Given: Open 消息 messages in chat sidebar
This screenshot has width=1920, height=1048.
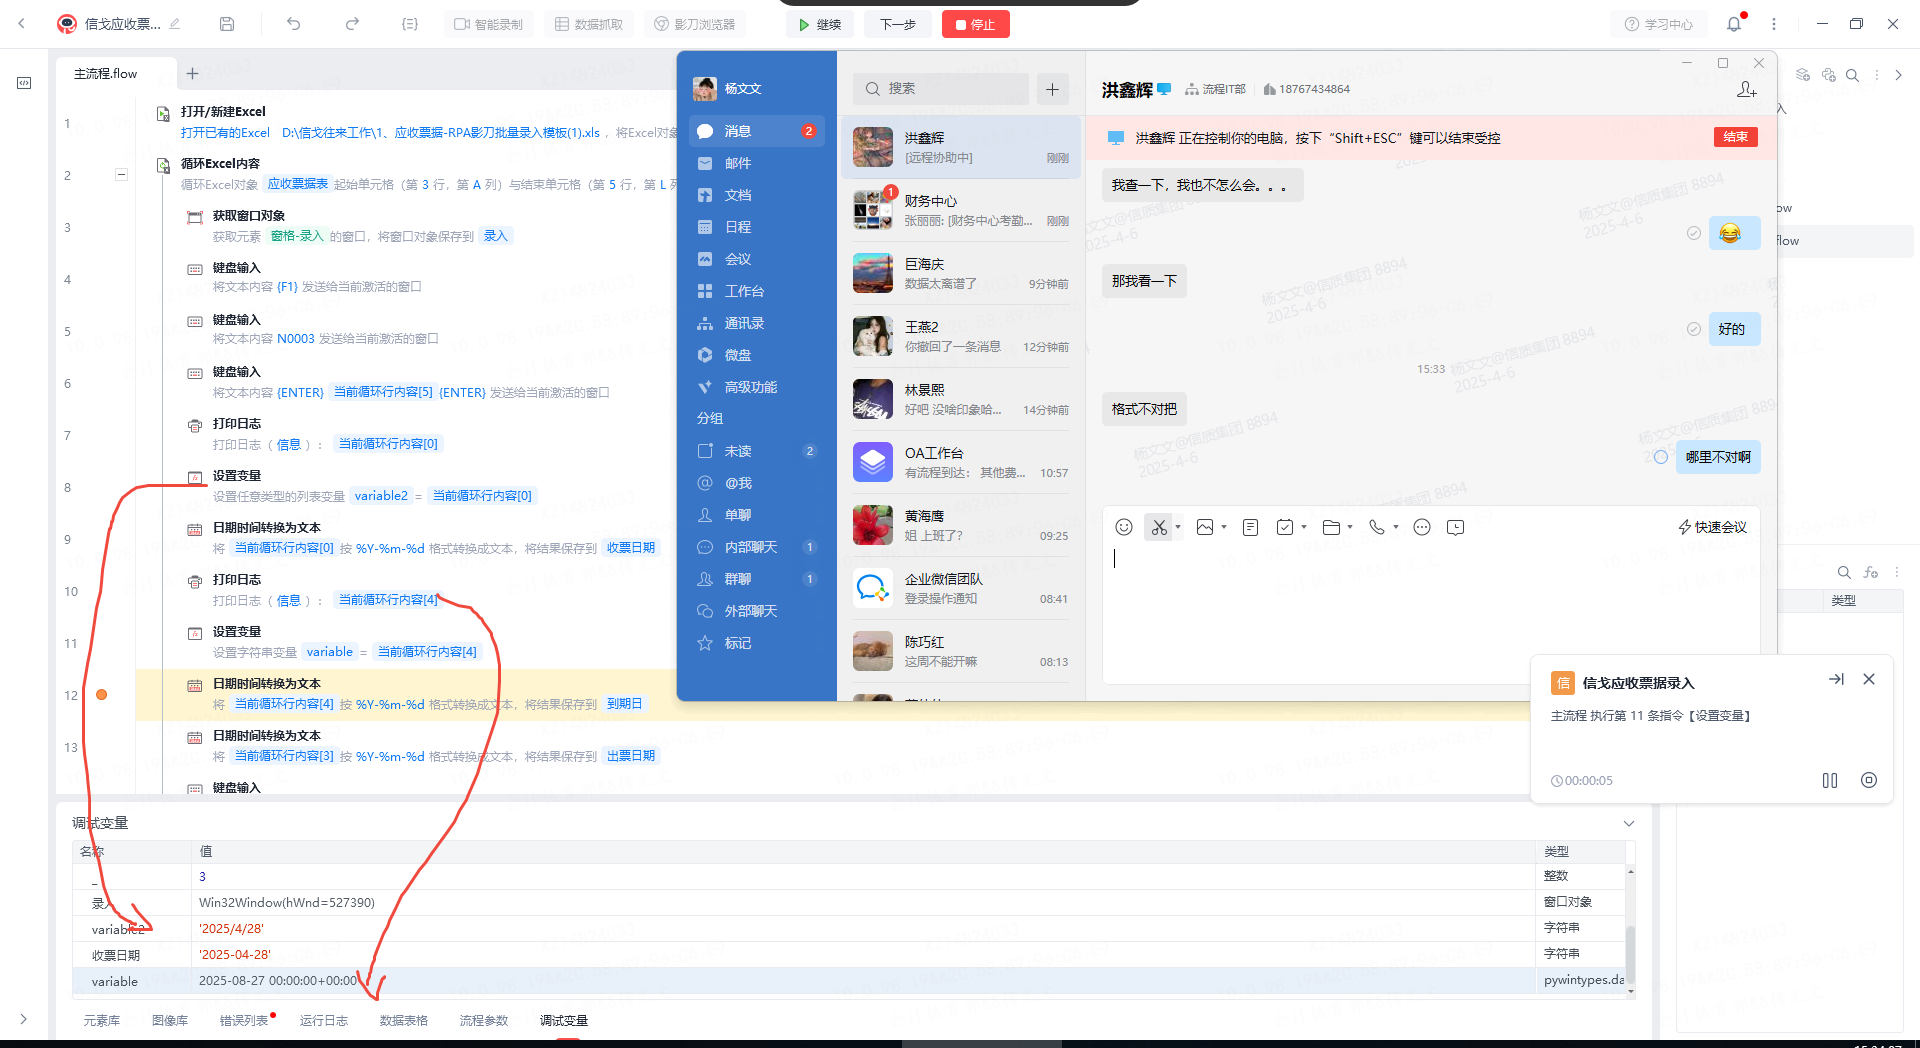Looking at the screenshot, I should coord(757,131).
